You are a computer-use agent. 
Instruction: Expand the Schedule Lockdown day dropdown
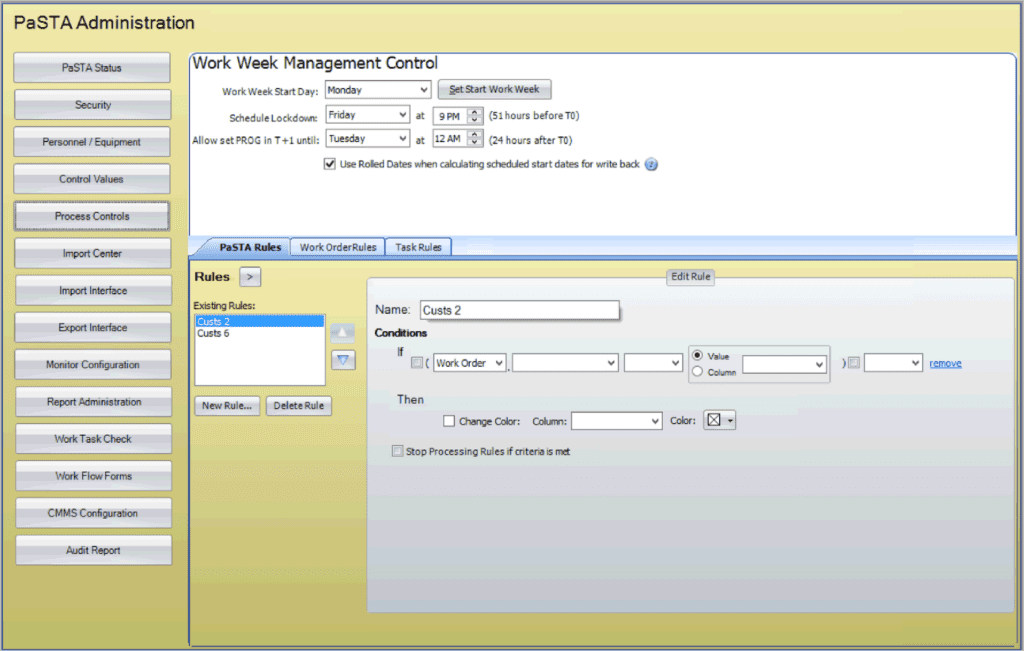click(x=367, y=115)
